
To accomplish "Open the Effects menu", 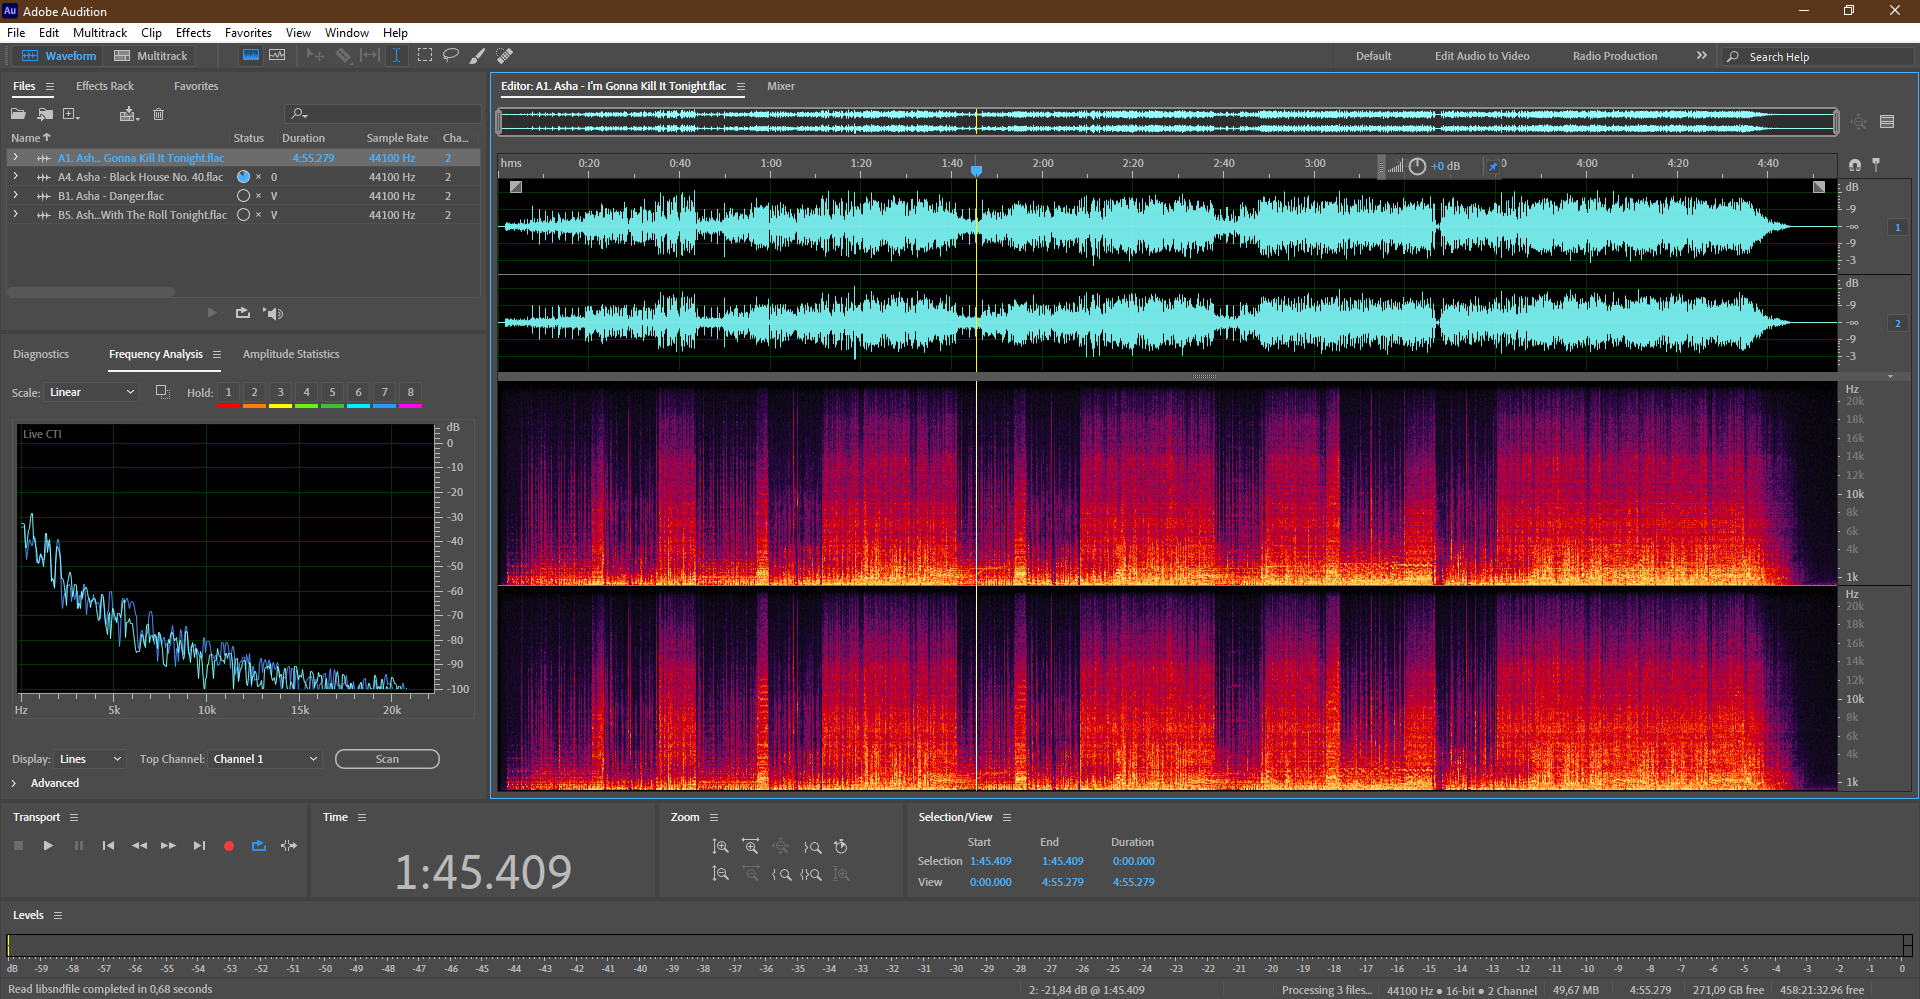I will (x=193, y=33).
